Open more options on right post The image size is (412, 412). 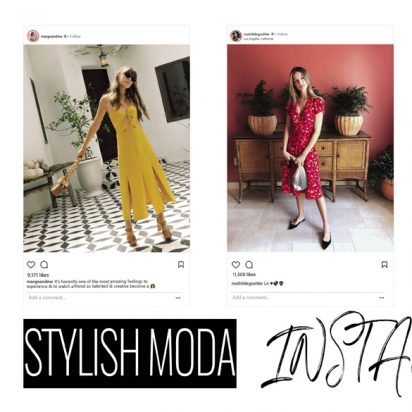point(382,298)
